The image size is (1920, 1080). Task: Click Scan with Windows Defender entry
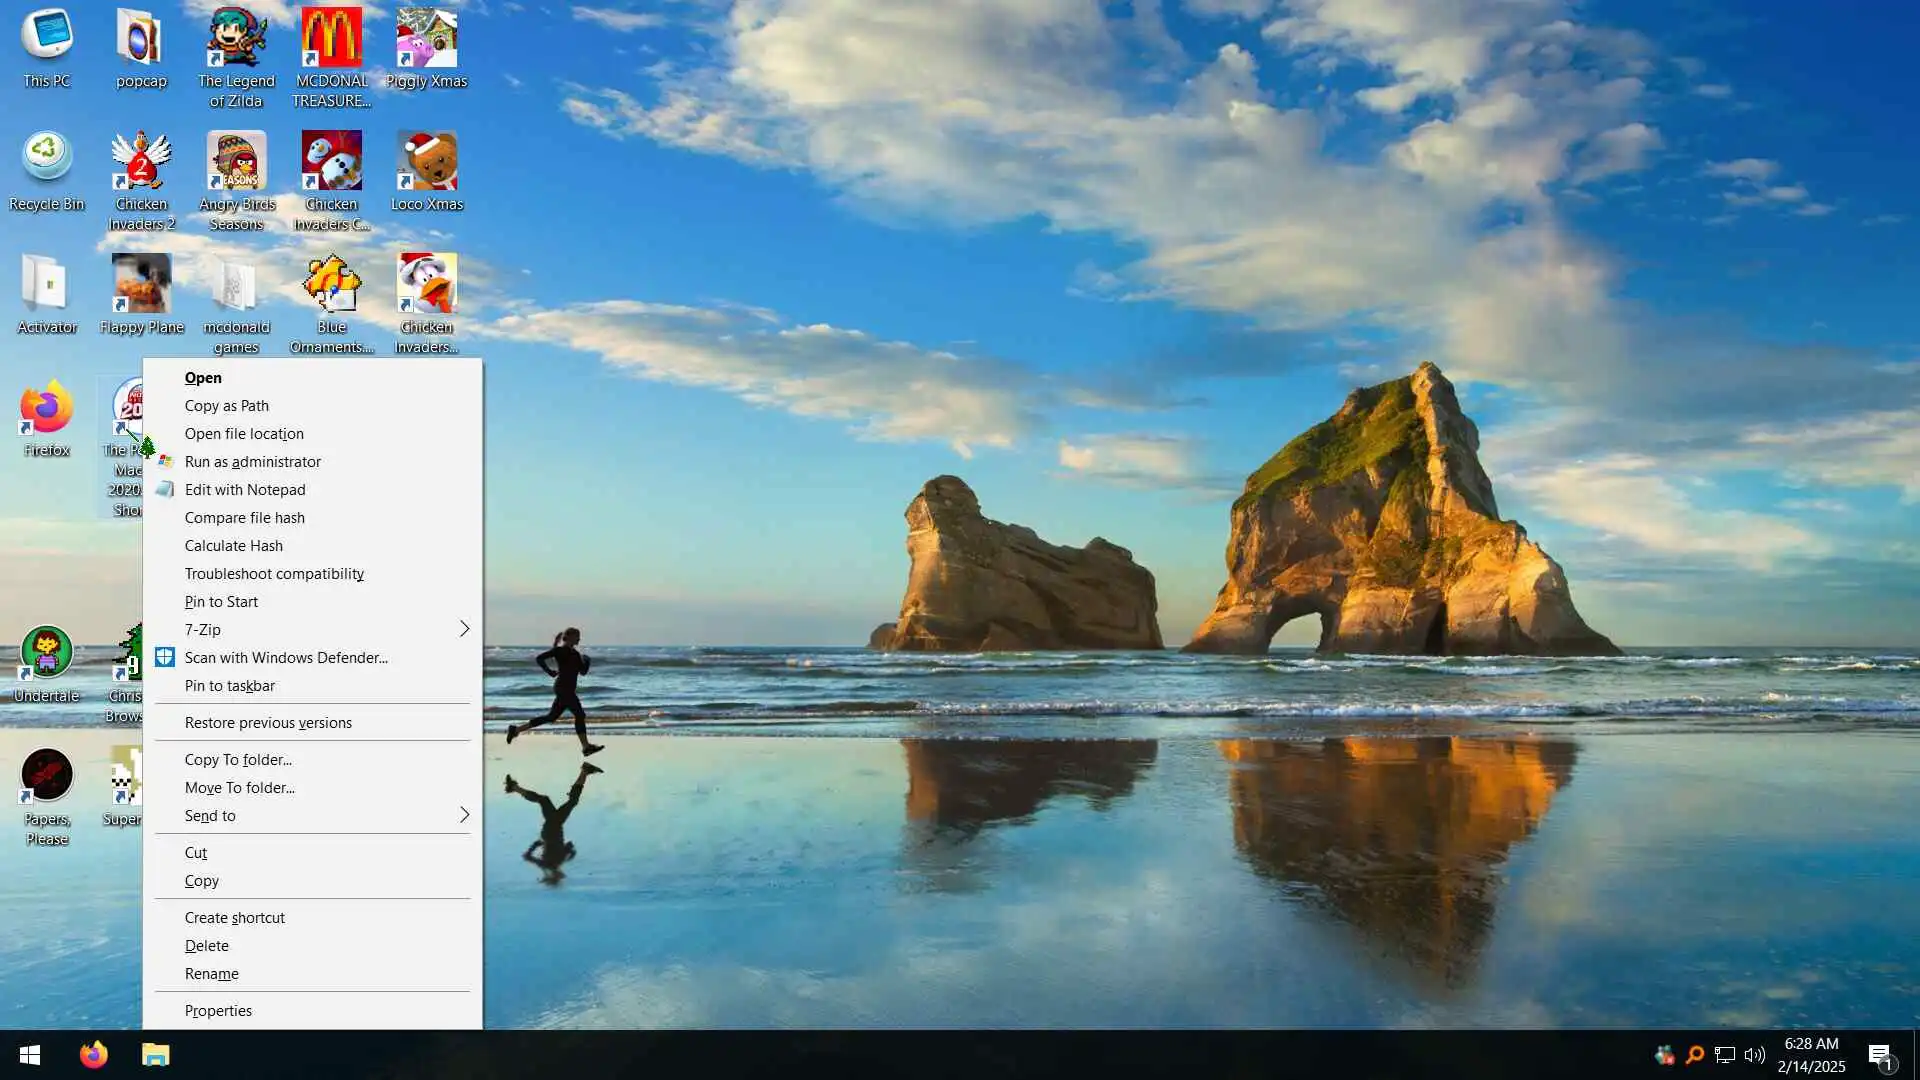(x=286, y=657)
